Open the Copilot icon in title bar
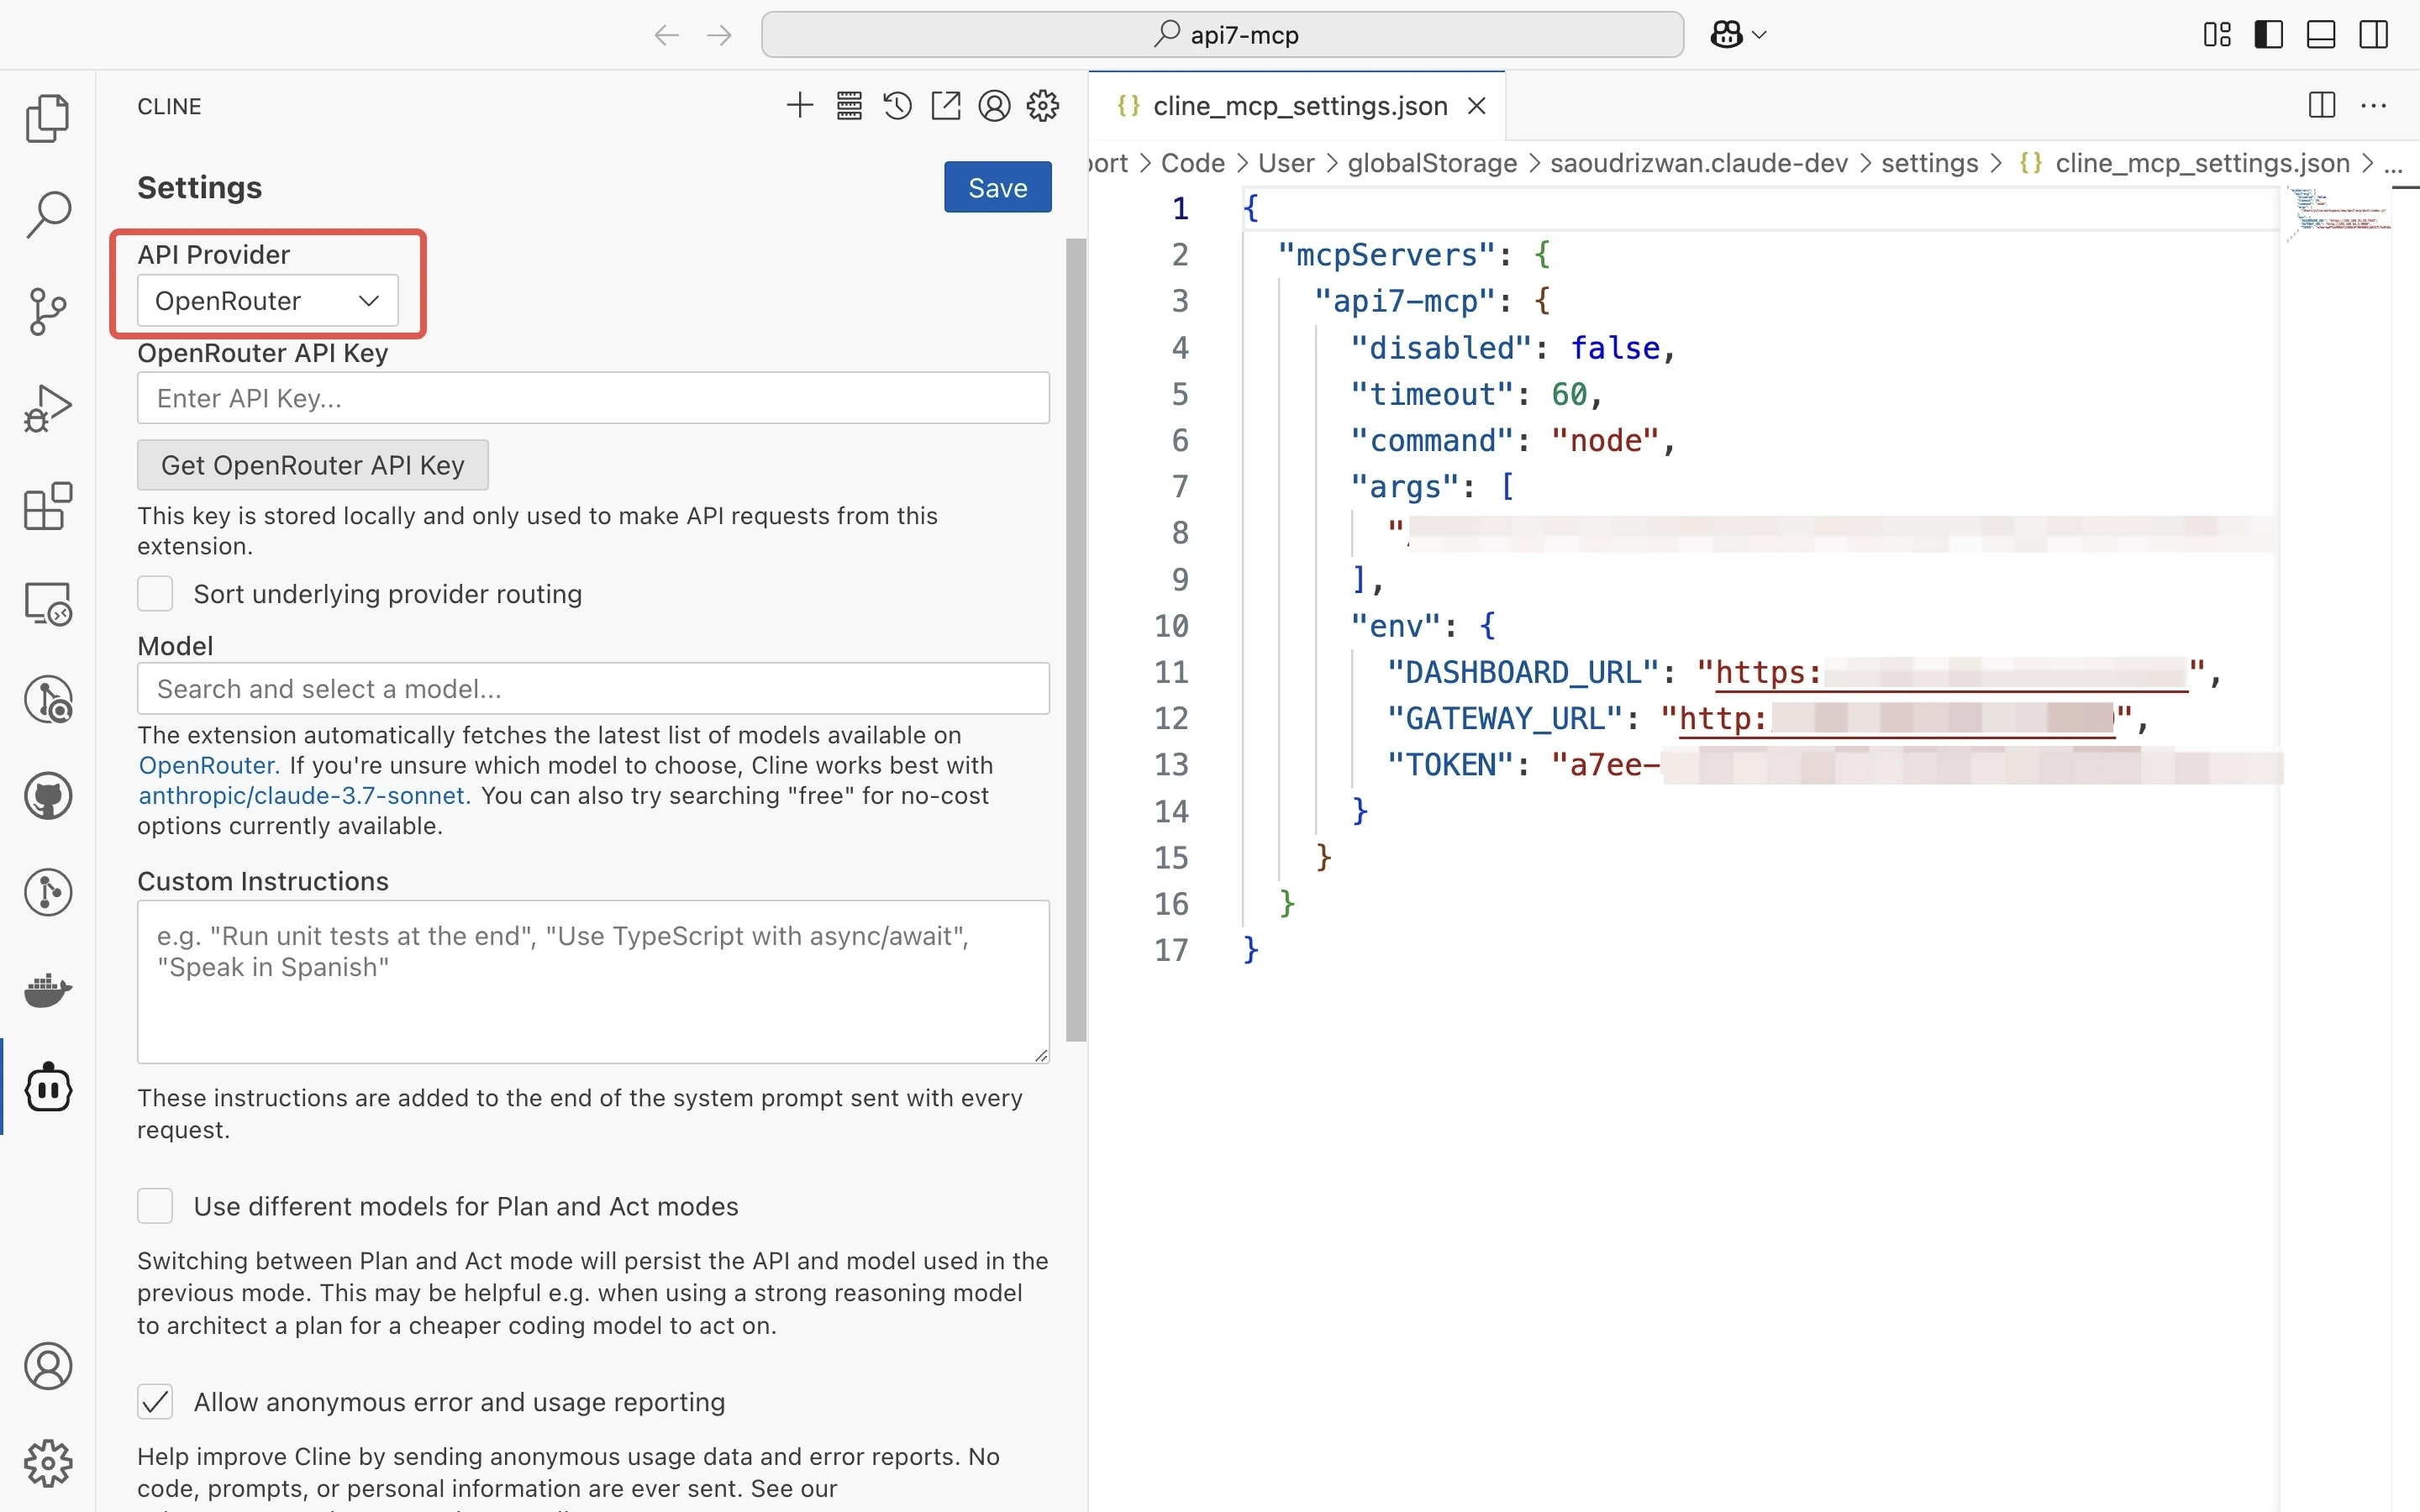2420x1512 pixels. coord(1727,35)
